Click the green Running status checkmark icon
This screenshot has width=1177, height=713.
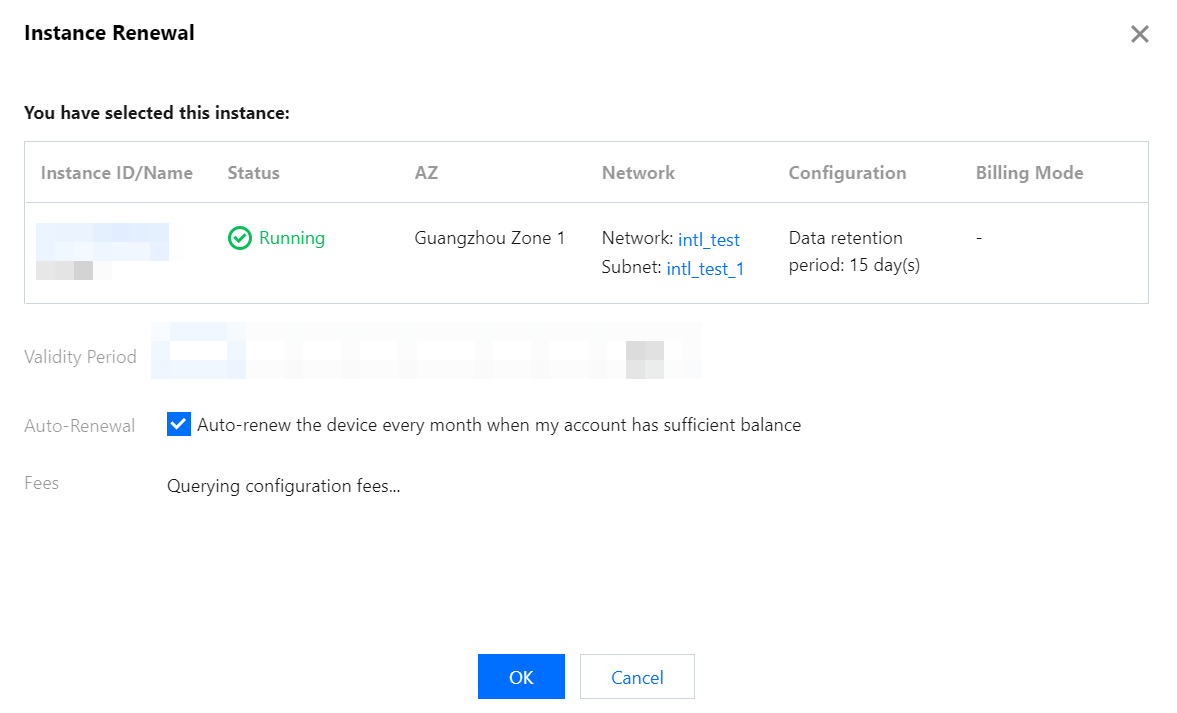click(x=239, y=238)
